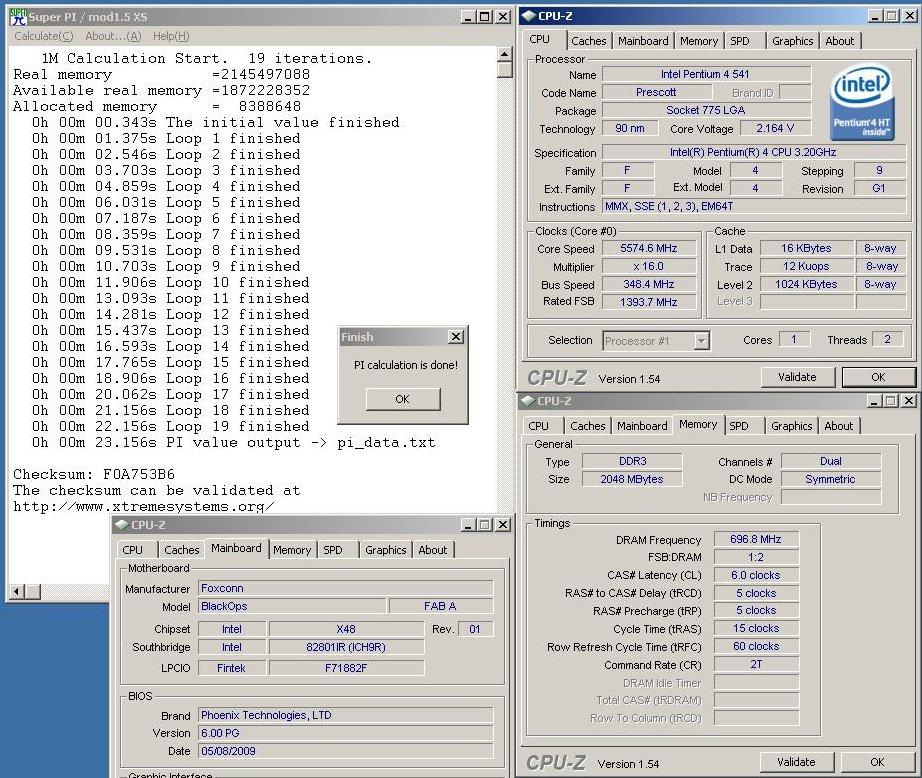Click the Core Voltage value 2.164 V
922x778 pixels.
pos(775,128)
